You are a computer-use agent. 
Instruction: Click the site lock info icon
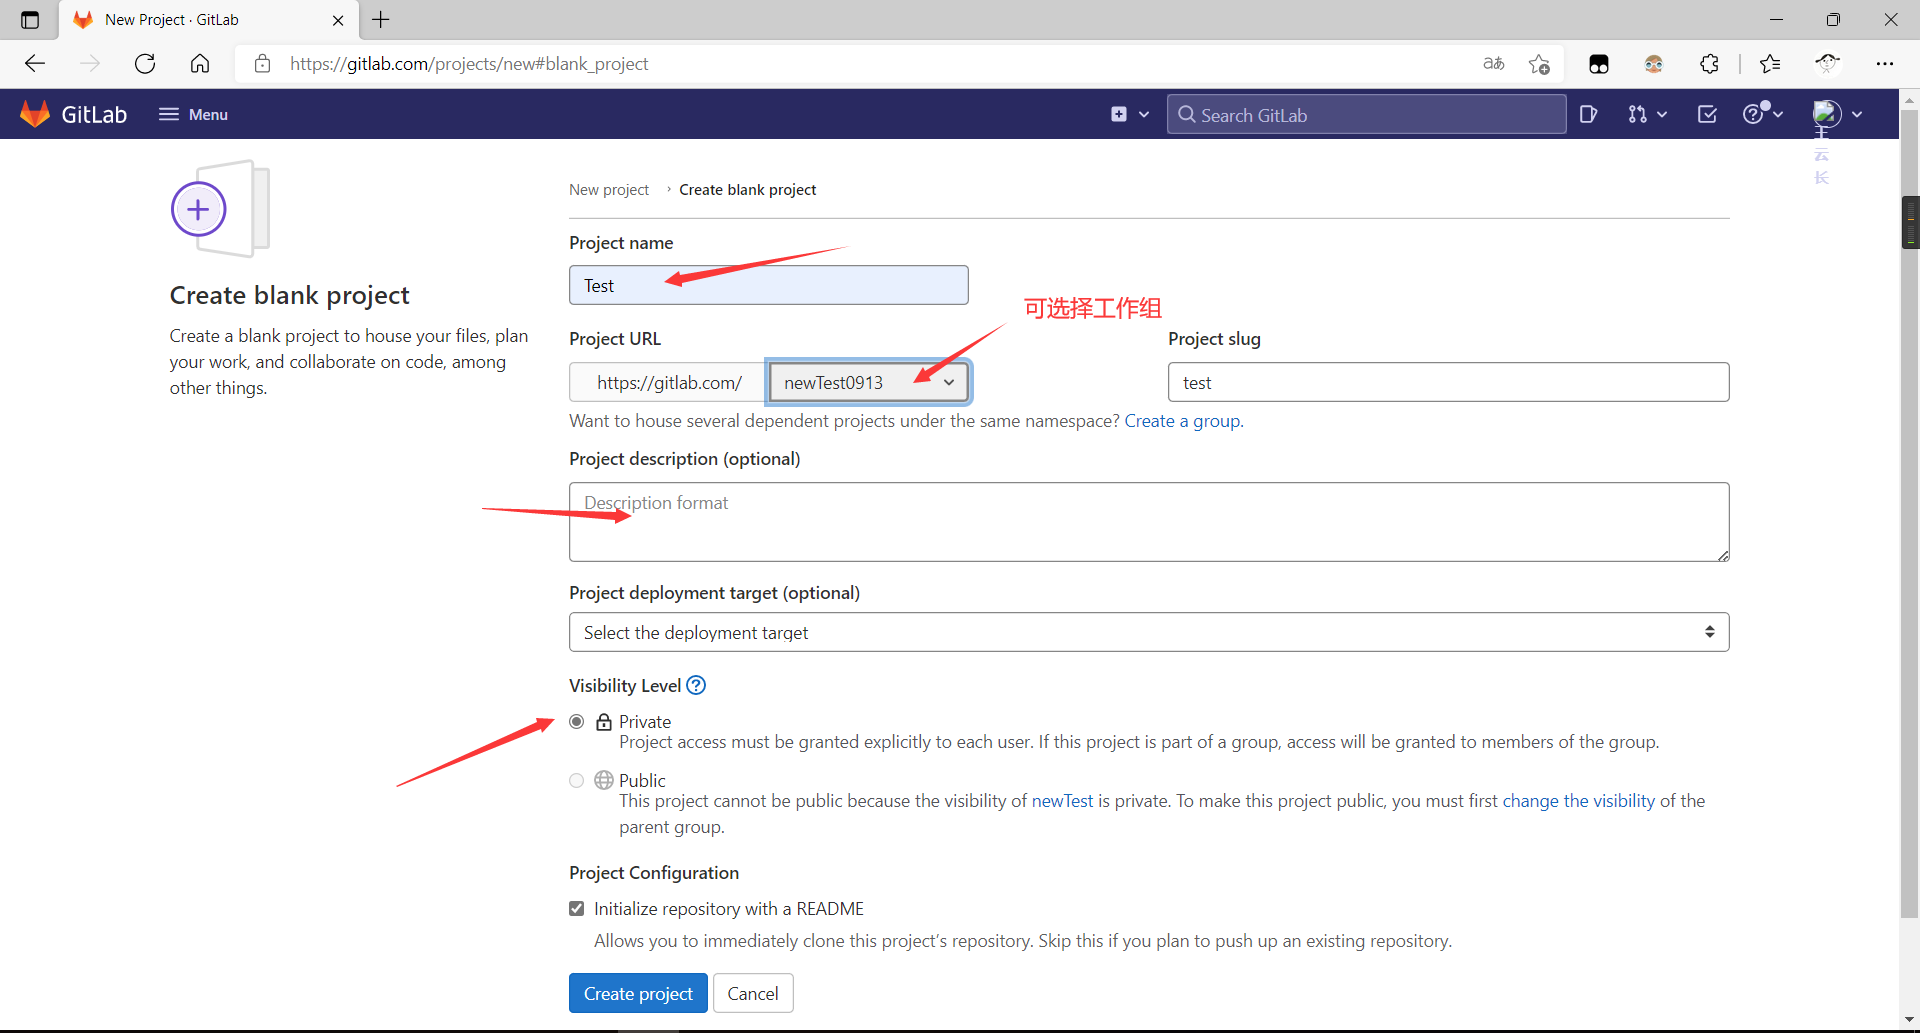[262, 64]
